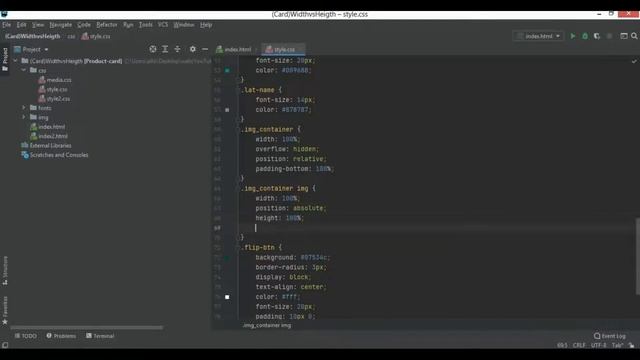
Task: Open the Terminal tool window
Action: 100,336
